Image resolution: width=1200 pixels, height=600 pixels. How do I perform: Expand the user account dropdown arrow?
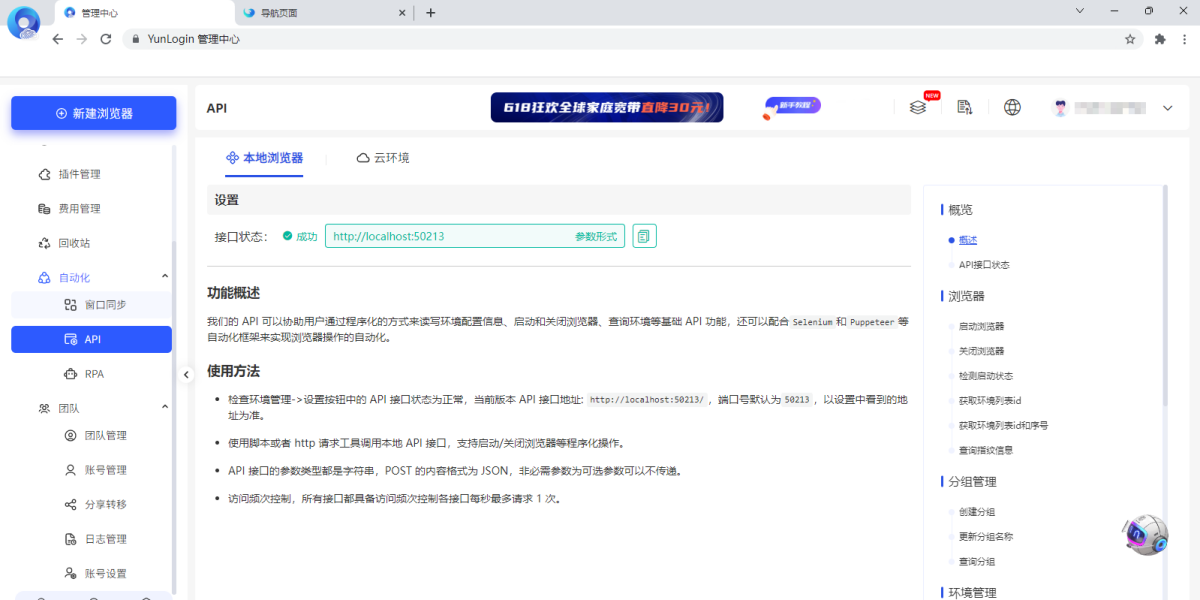pyautogui.click(x=1167, y=108)
